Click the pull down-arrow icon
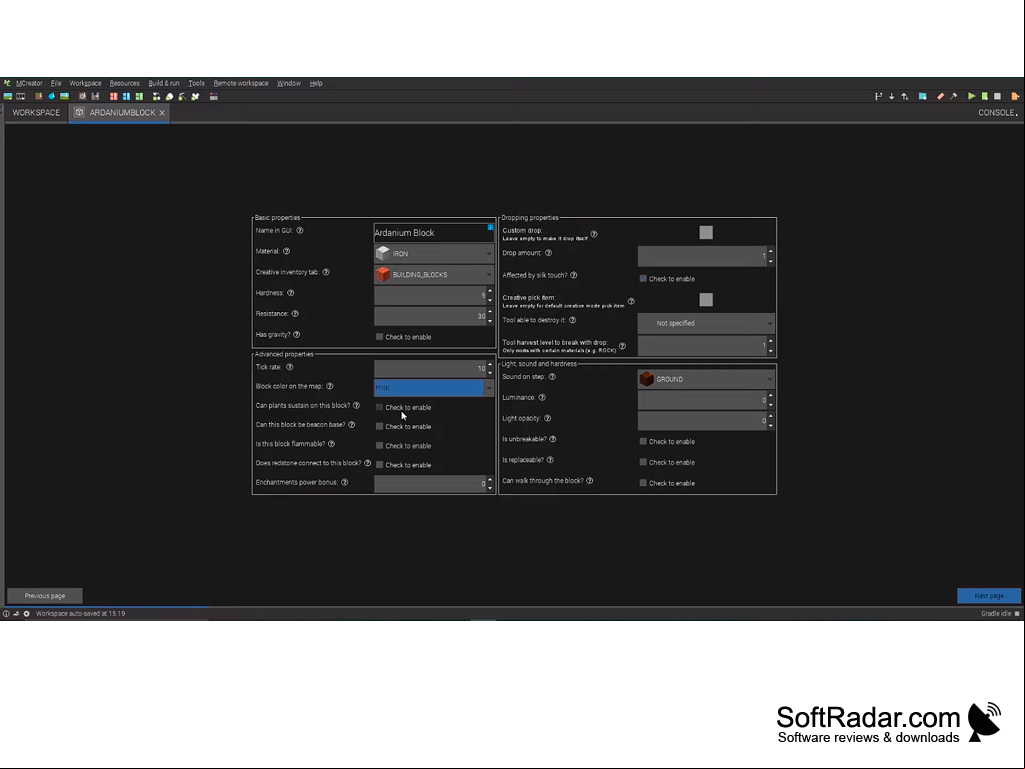The width and height of the screenshot is (1025, 769). (892, 96)
